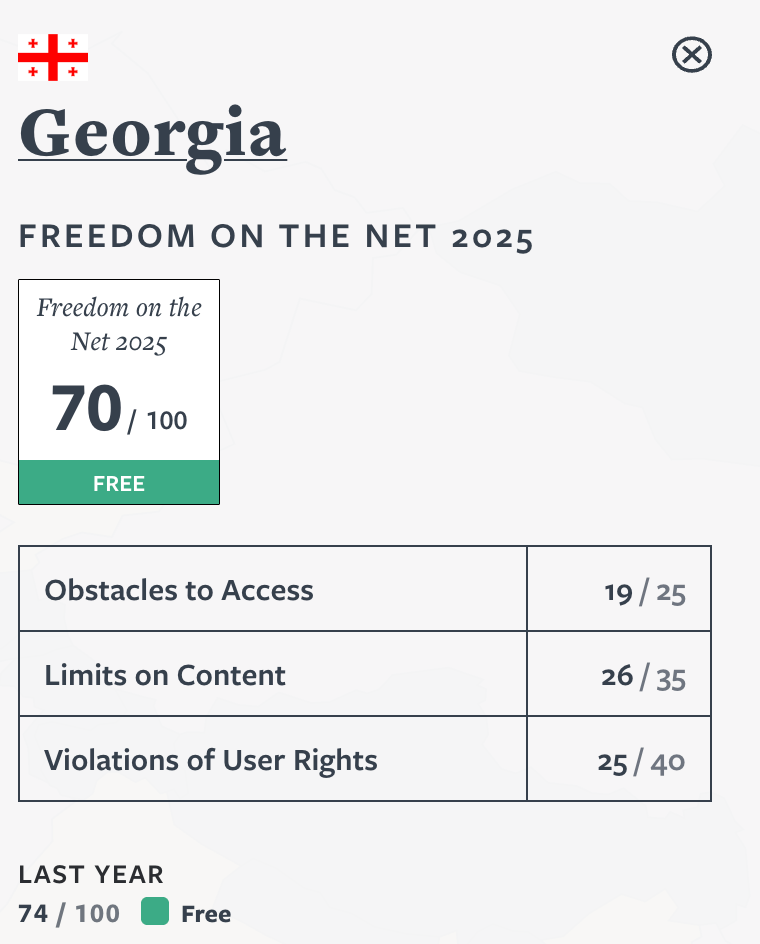Click the '/ 100' text in score card

coord(158,420)
